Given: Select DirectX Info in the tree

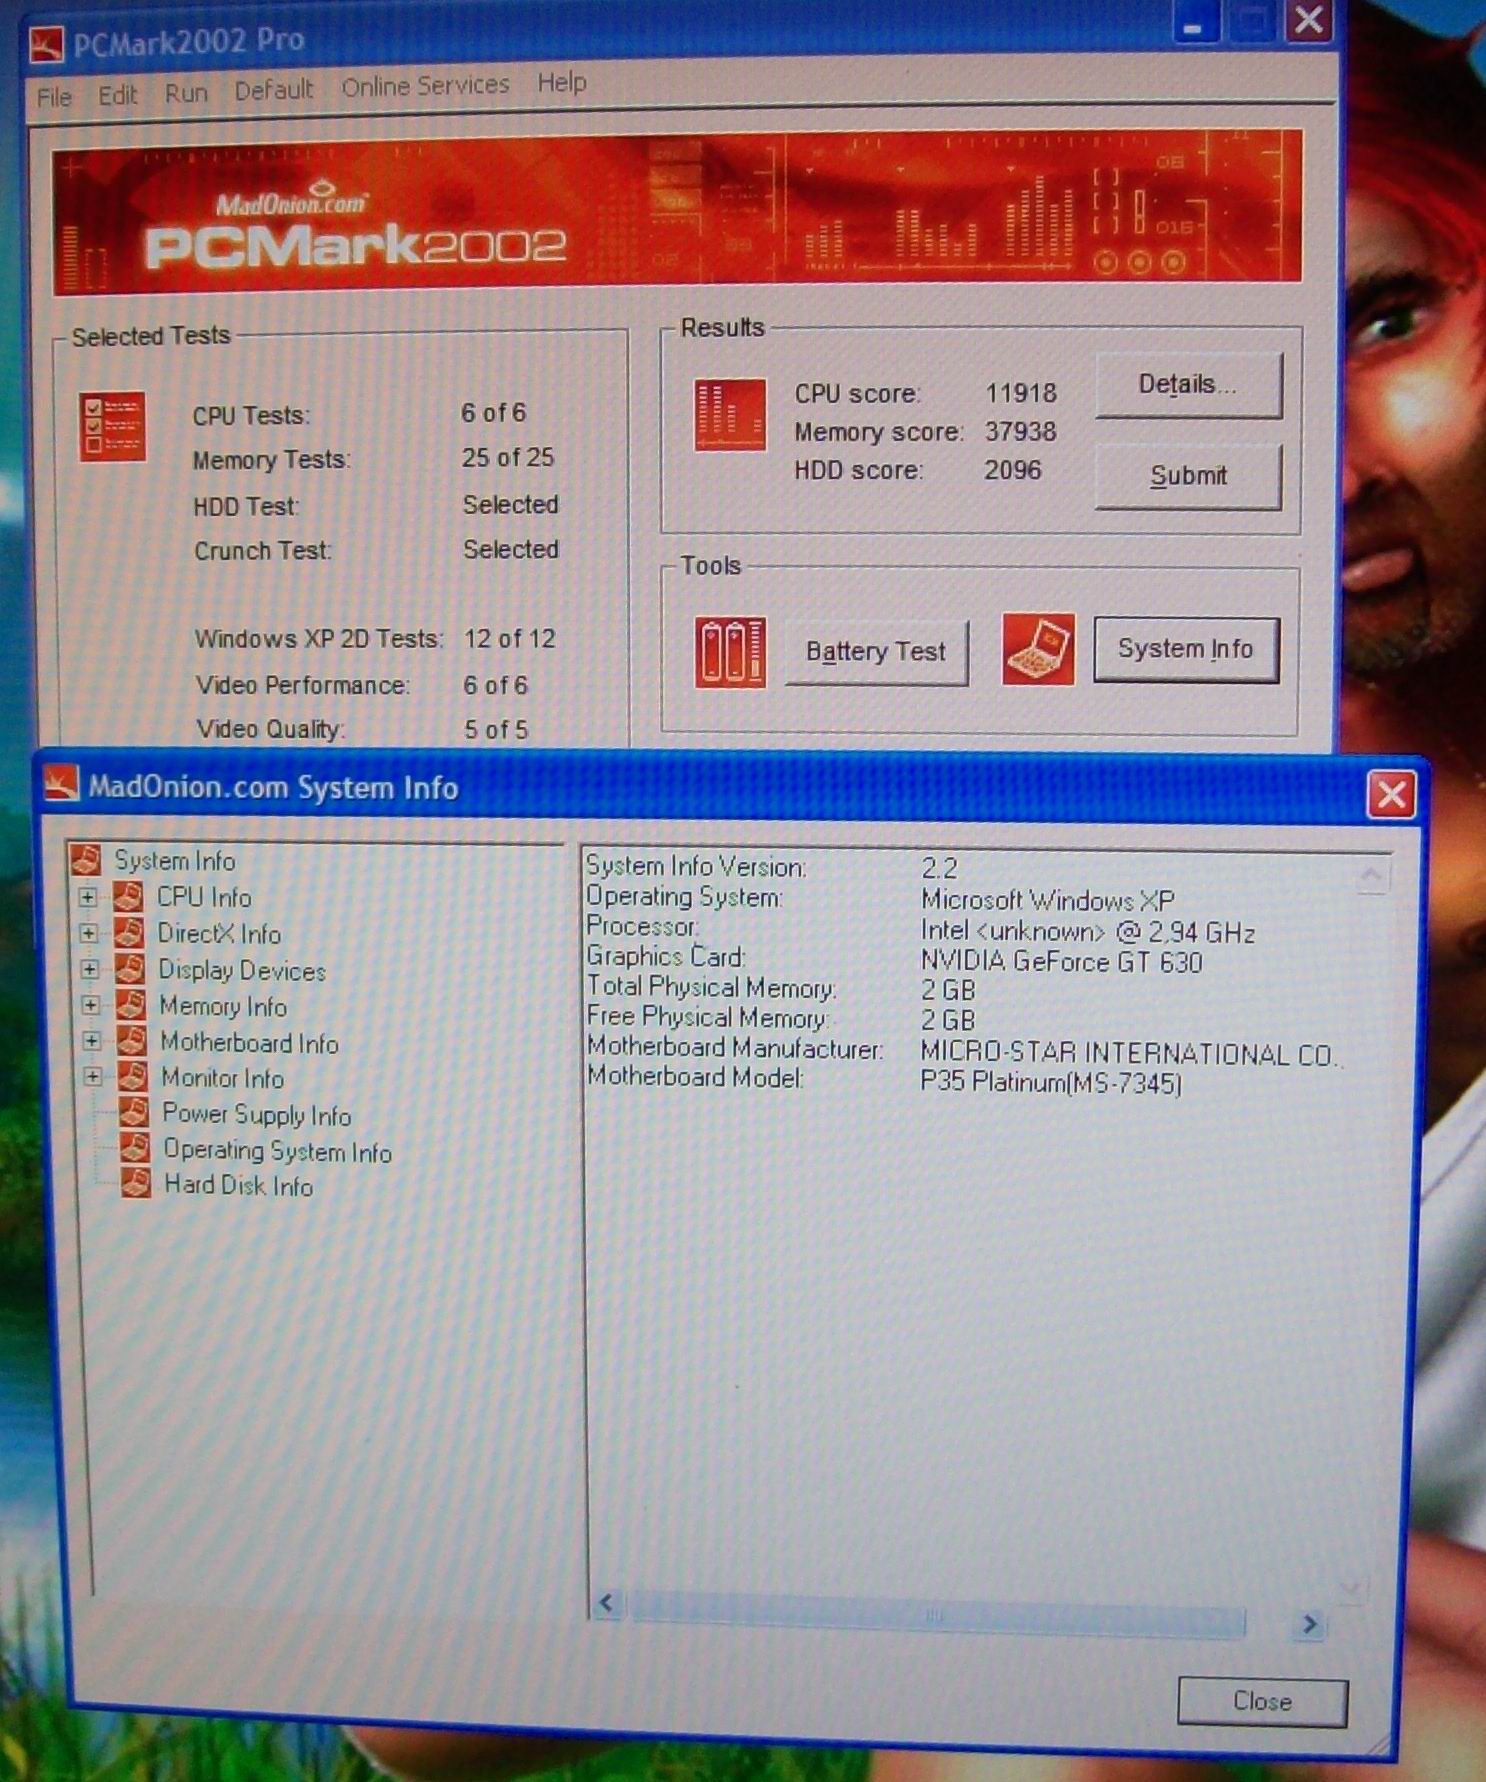Looking at the screenshot, I should pos(219,934).
